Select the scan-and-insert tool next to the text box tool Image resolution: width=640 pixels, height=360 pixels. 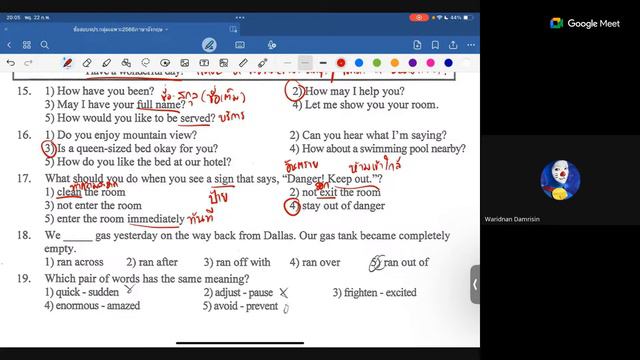coord(224,63)
